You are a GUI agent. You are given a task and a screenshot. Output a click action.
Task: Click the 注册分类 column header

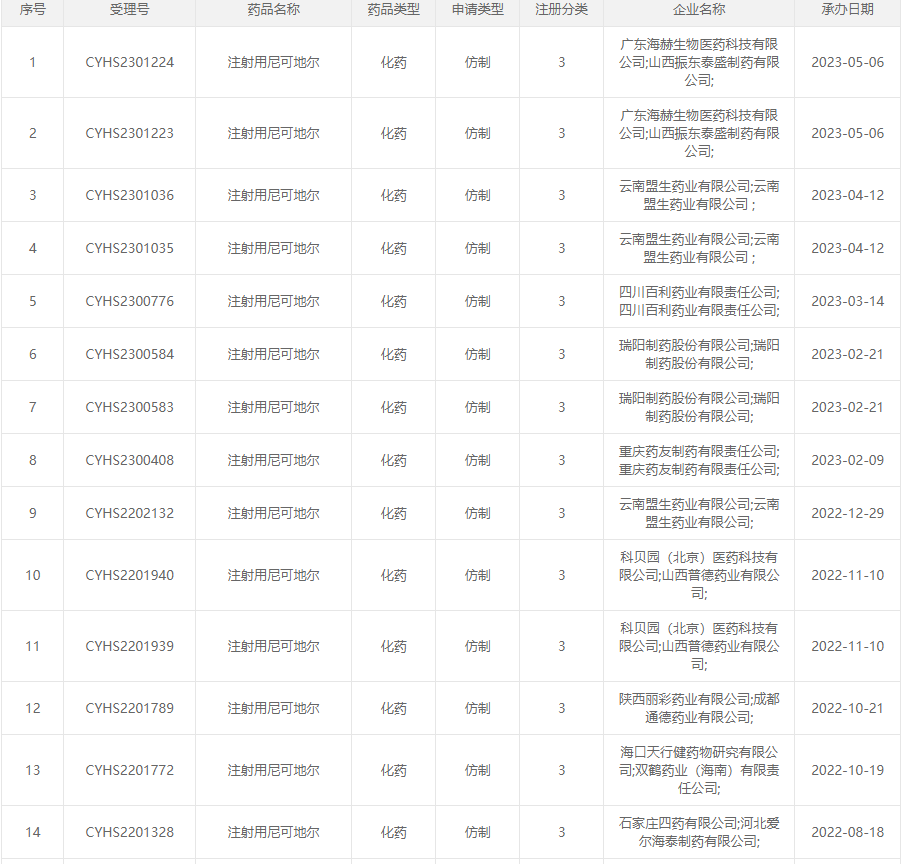coord(562,9)
